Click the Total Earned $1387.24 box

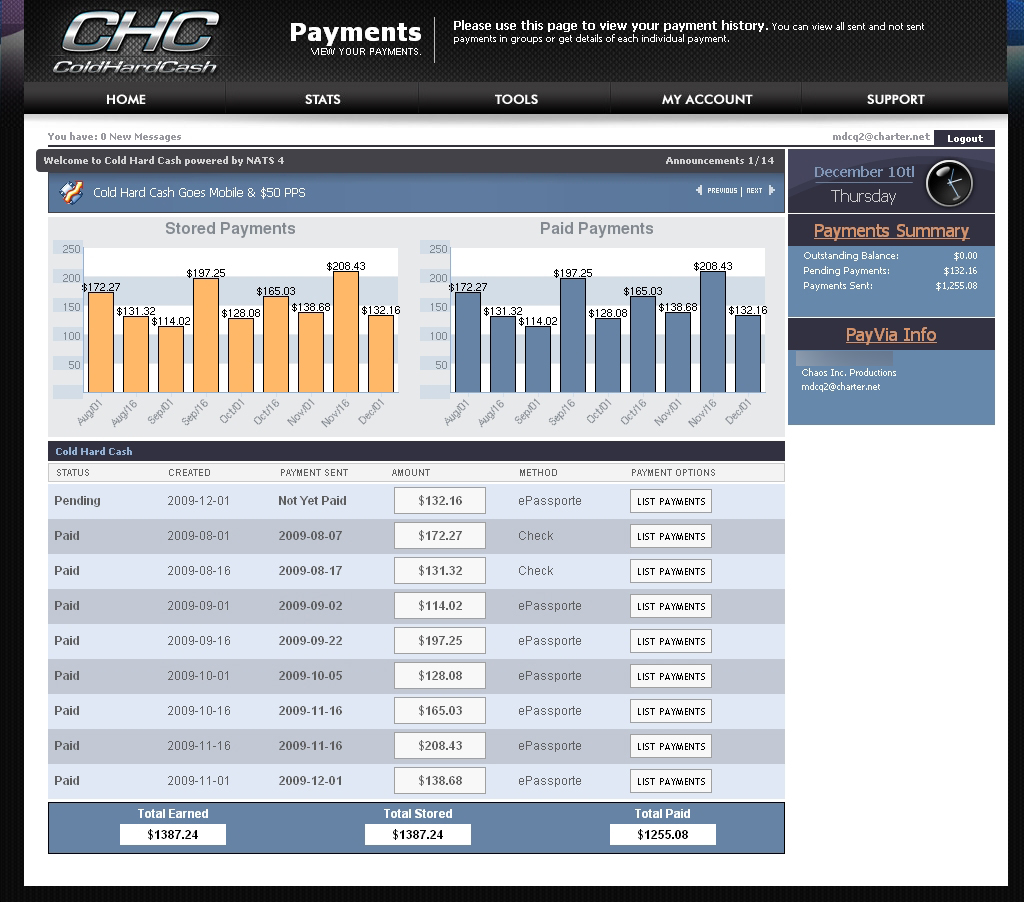coord(172,835)
